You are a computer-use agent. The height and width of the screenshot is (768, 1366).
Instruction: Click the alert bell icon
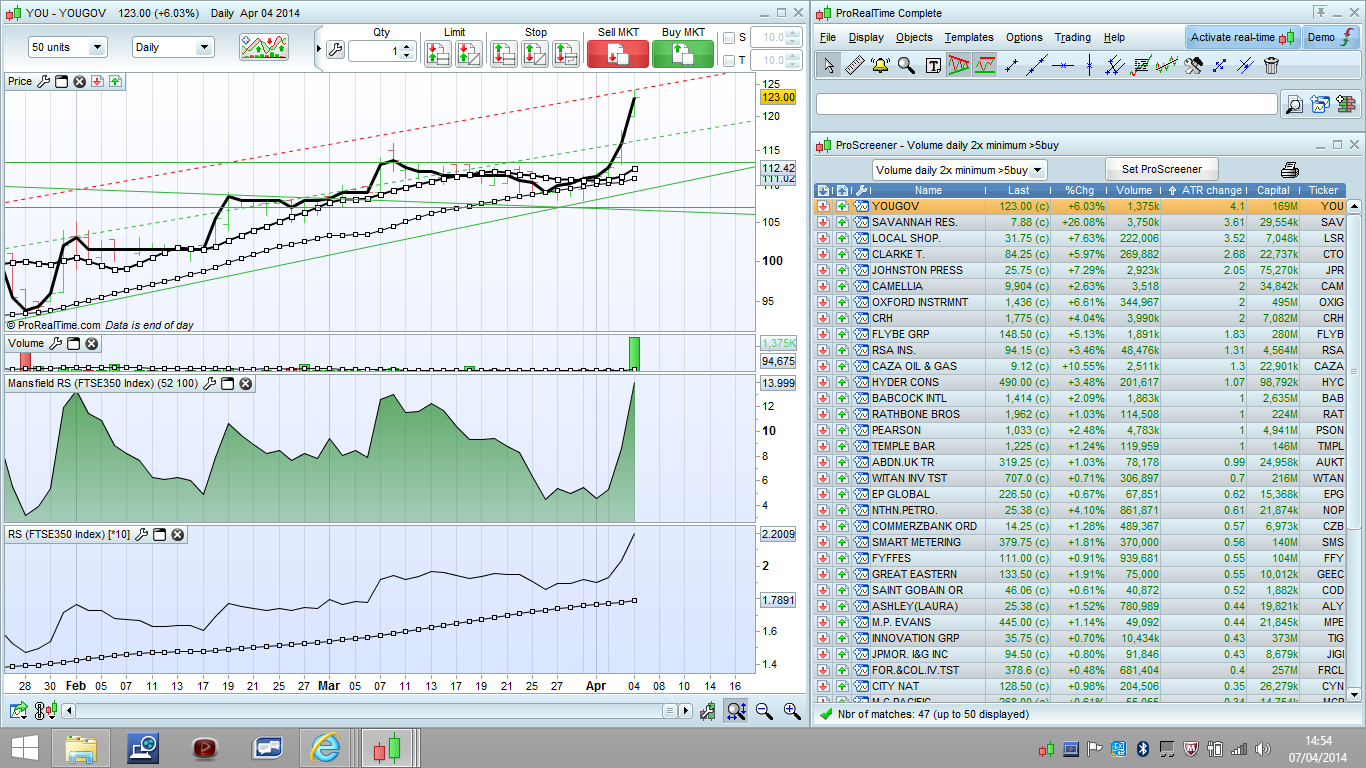click(x=880, y=66)
